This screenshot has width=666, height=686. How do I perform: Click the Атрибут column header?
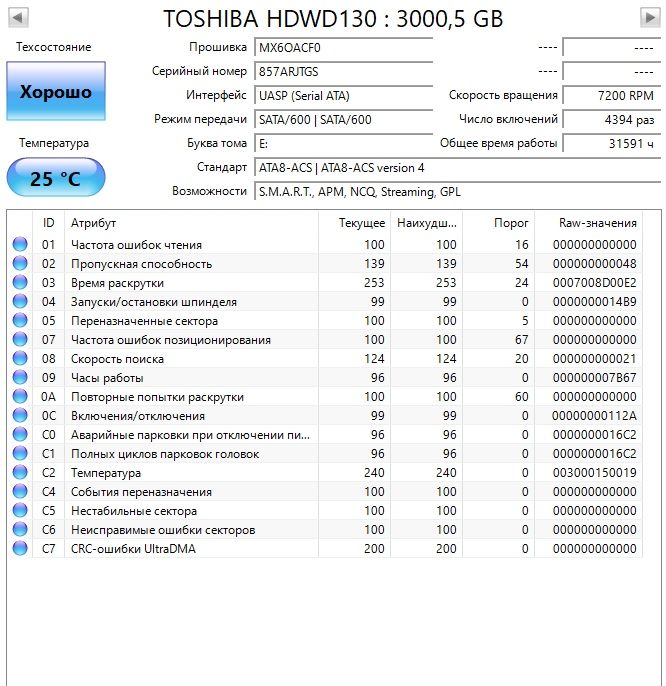(191, 223)
